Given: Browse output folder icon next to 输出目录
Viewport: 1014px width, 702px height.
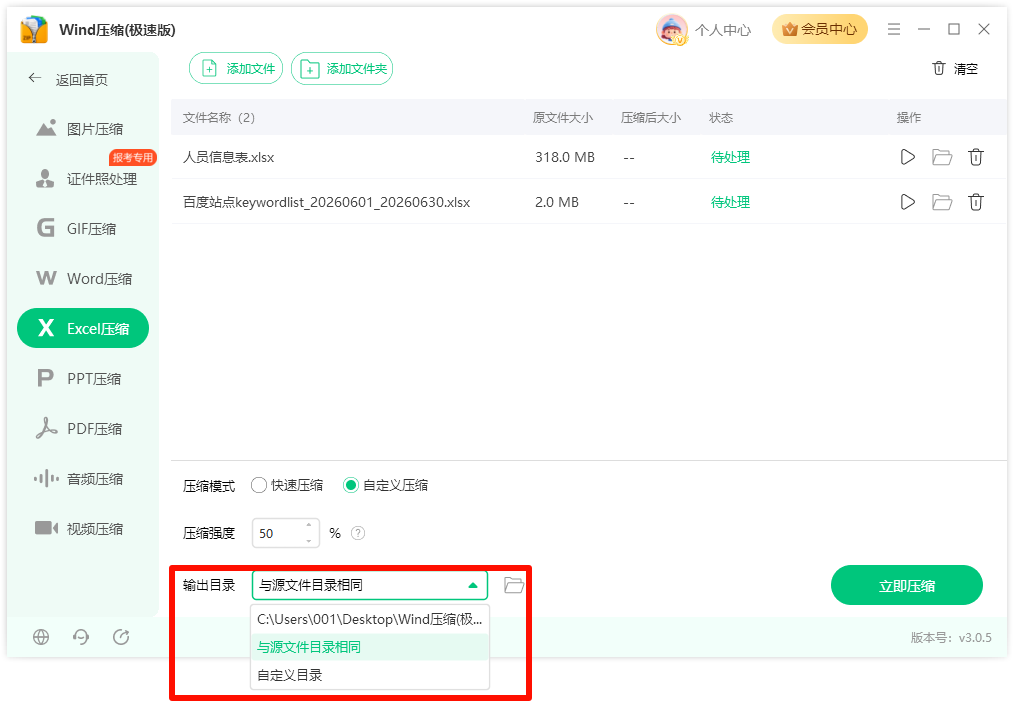Looking at the screenshot, I should tap(514, 586).
